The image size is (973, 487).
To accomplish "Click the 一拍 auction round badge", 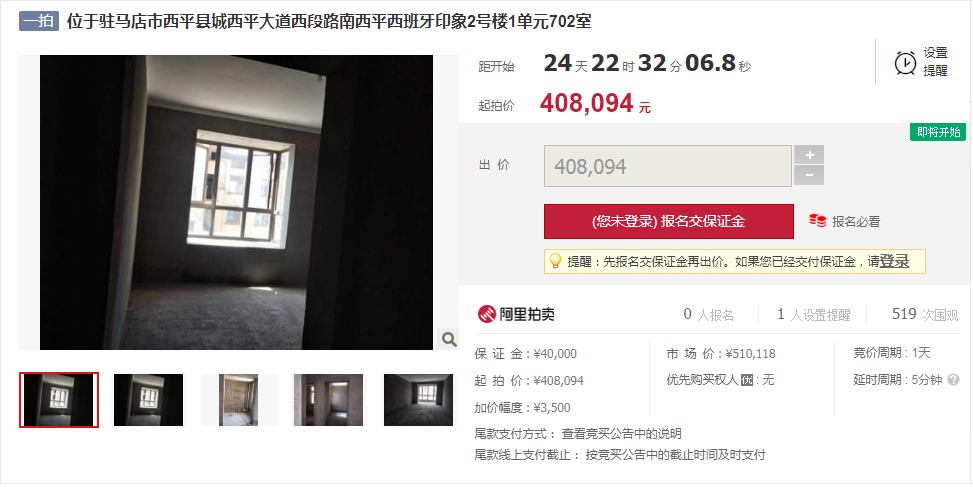I will tap(38, 21).
